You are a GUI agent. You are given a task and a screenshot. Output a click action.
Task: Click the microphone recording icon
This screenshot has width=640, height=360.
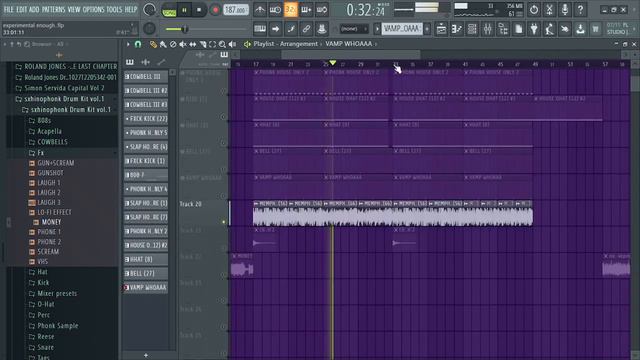565,9
